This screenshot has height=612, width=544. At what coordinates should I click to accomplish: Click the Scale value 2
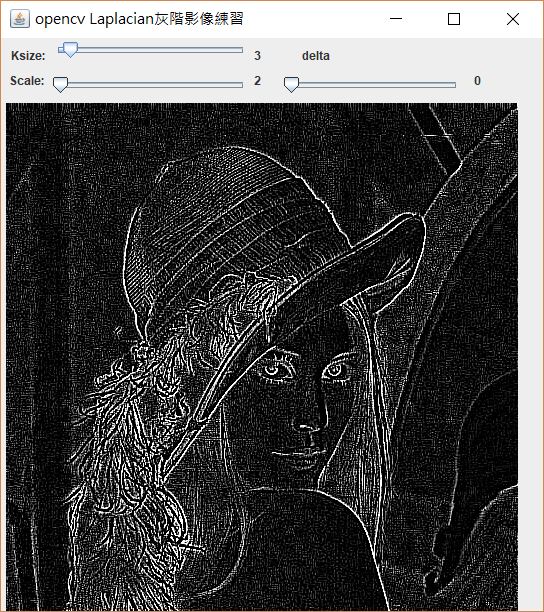[x=257, y=81]
